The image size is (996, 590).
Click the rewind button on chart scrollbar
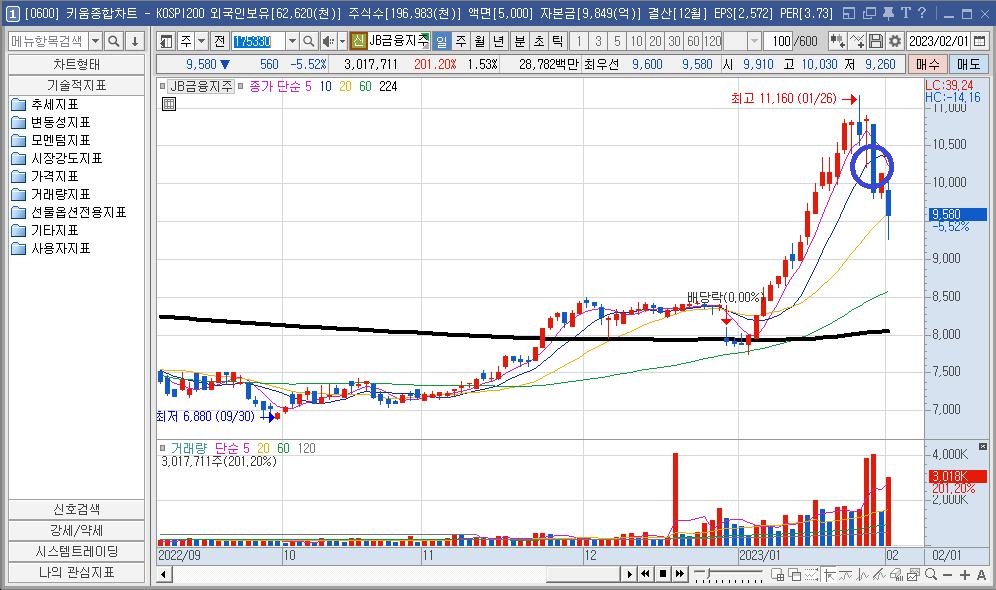point(645,574)
